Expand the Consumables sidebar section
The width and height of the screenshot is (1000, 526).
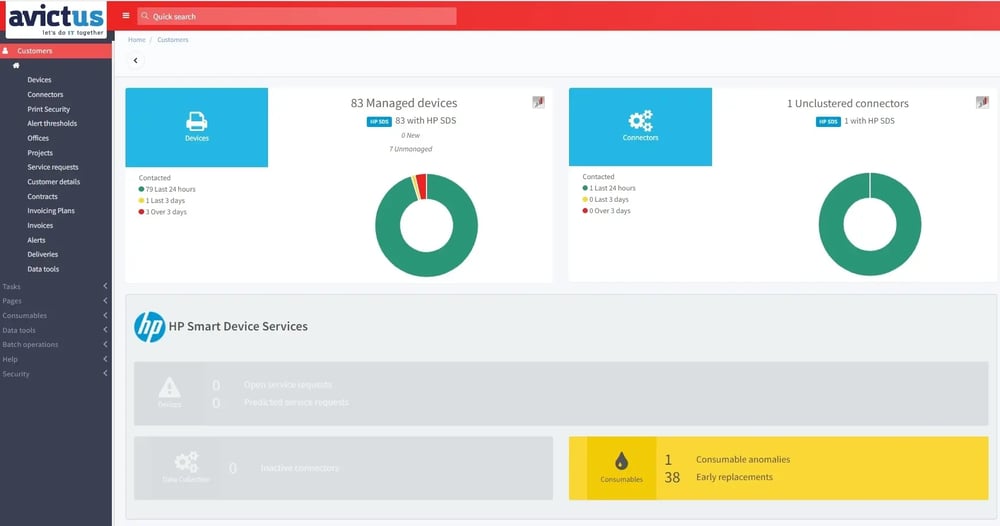click(x=56, y=316)
